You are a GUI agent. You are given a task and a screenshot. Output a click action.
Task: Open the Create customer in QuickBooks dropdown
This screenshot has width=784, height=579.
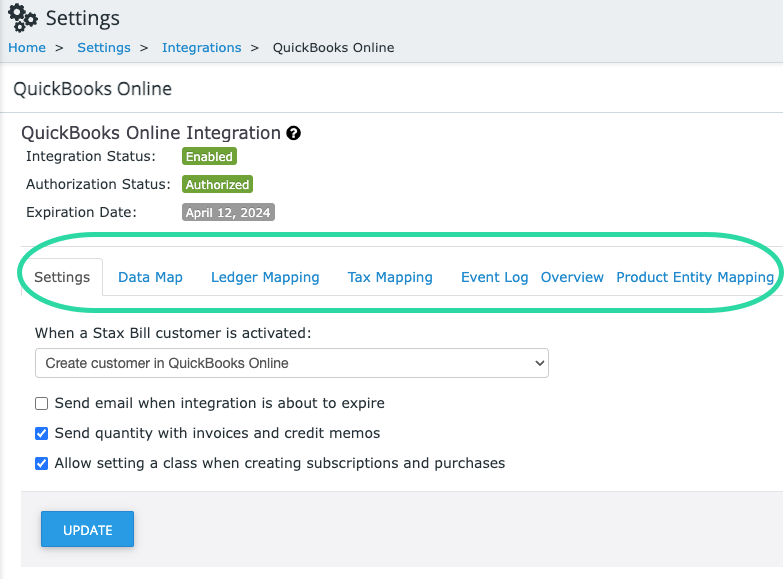292,363
